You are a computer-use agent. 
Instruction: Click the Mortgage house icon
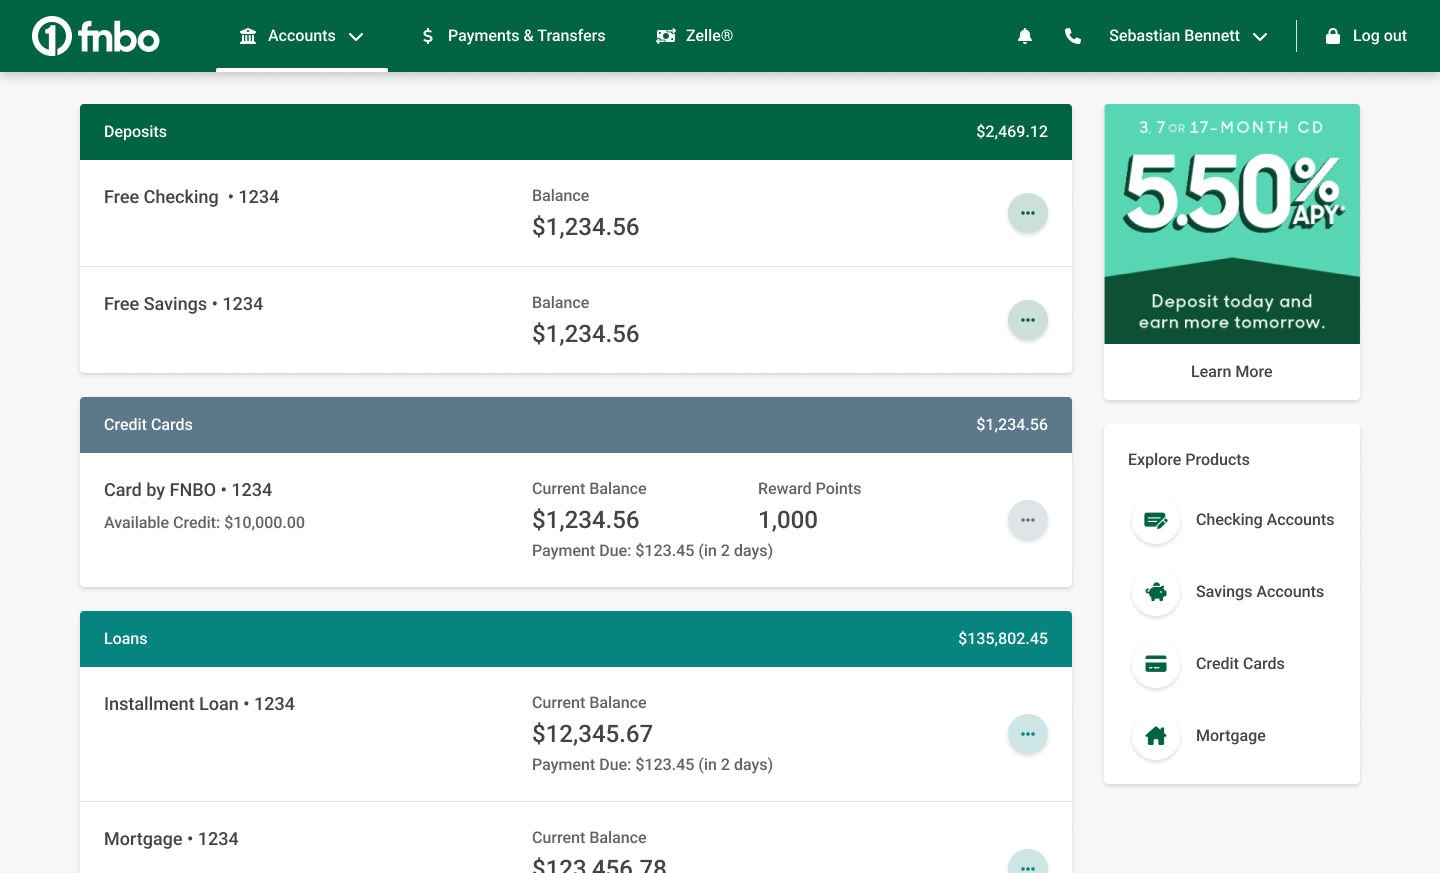tap(1156, 736)
